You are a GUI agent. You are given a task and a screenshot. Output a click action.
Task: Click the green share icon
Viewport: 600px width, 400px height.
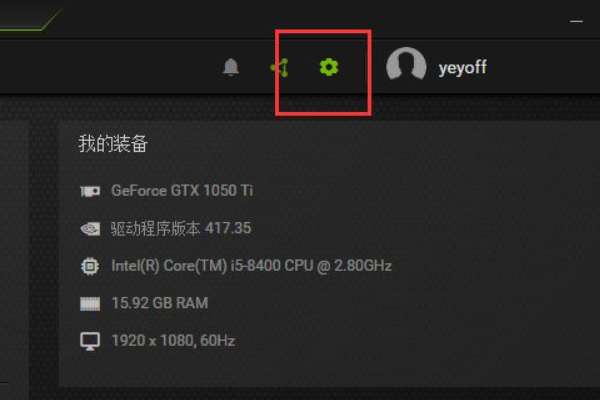click(280, 67)
